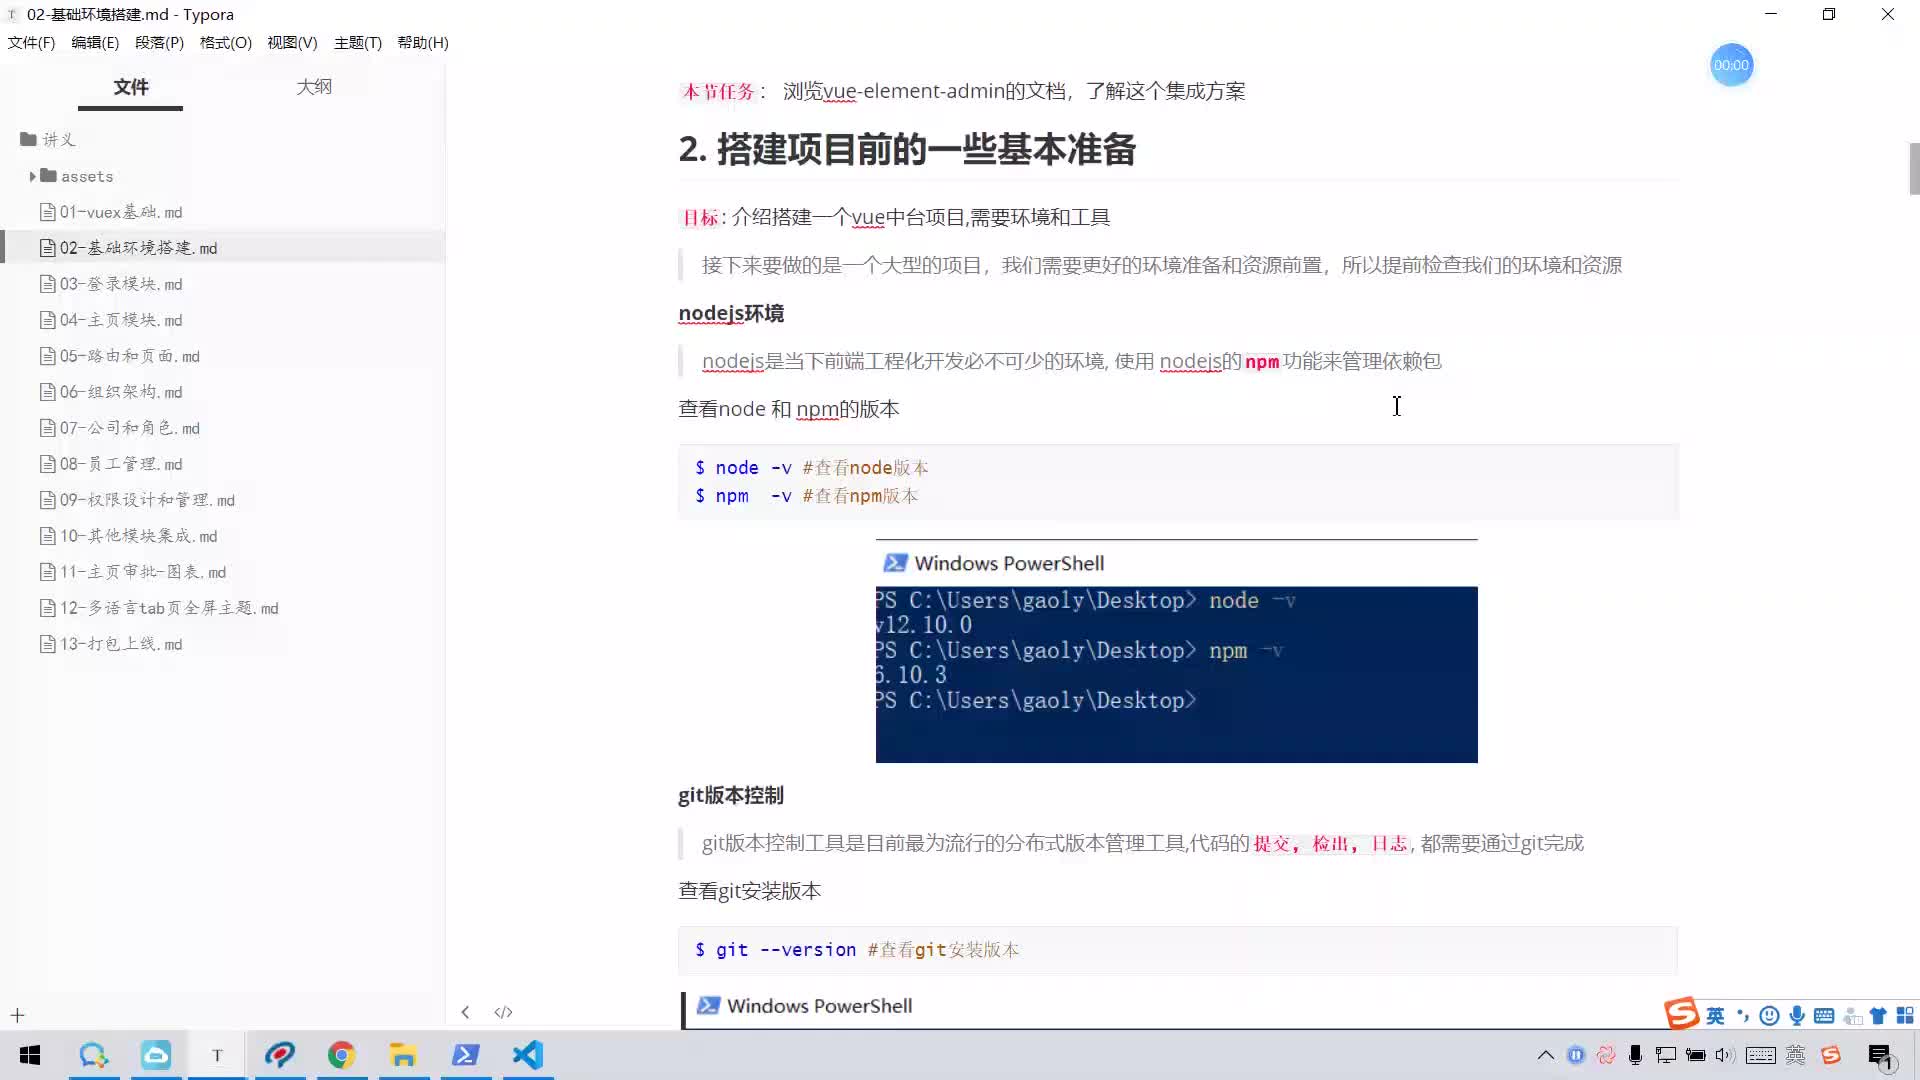The image size is (1920, 1080).
Task: Select 02-基础环境搭建.md file
Action: tap(222, 248)
